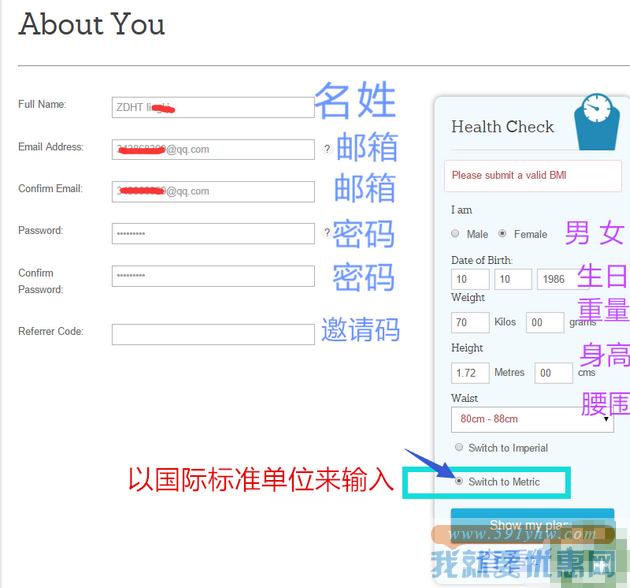Click 'Please submit a valid BMI' message
This screenshot has width=630, height=588.
click(532, 176)
